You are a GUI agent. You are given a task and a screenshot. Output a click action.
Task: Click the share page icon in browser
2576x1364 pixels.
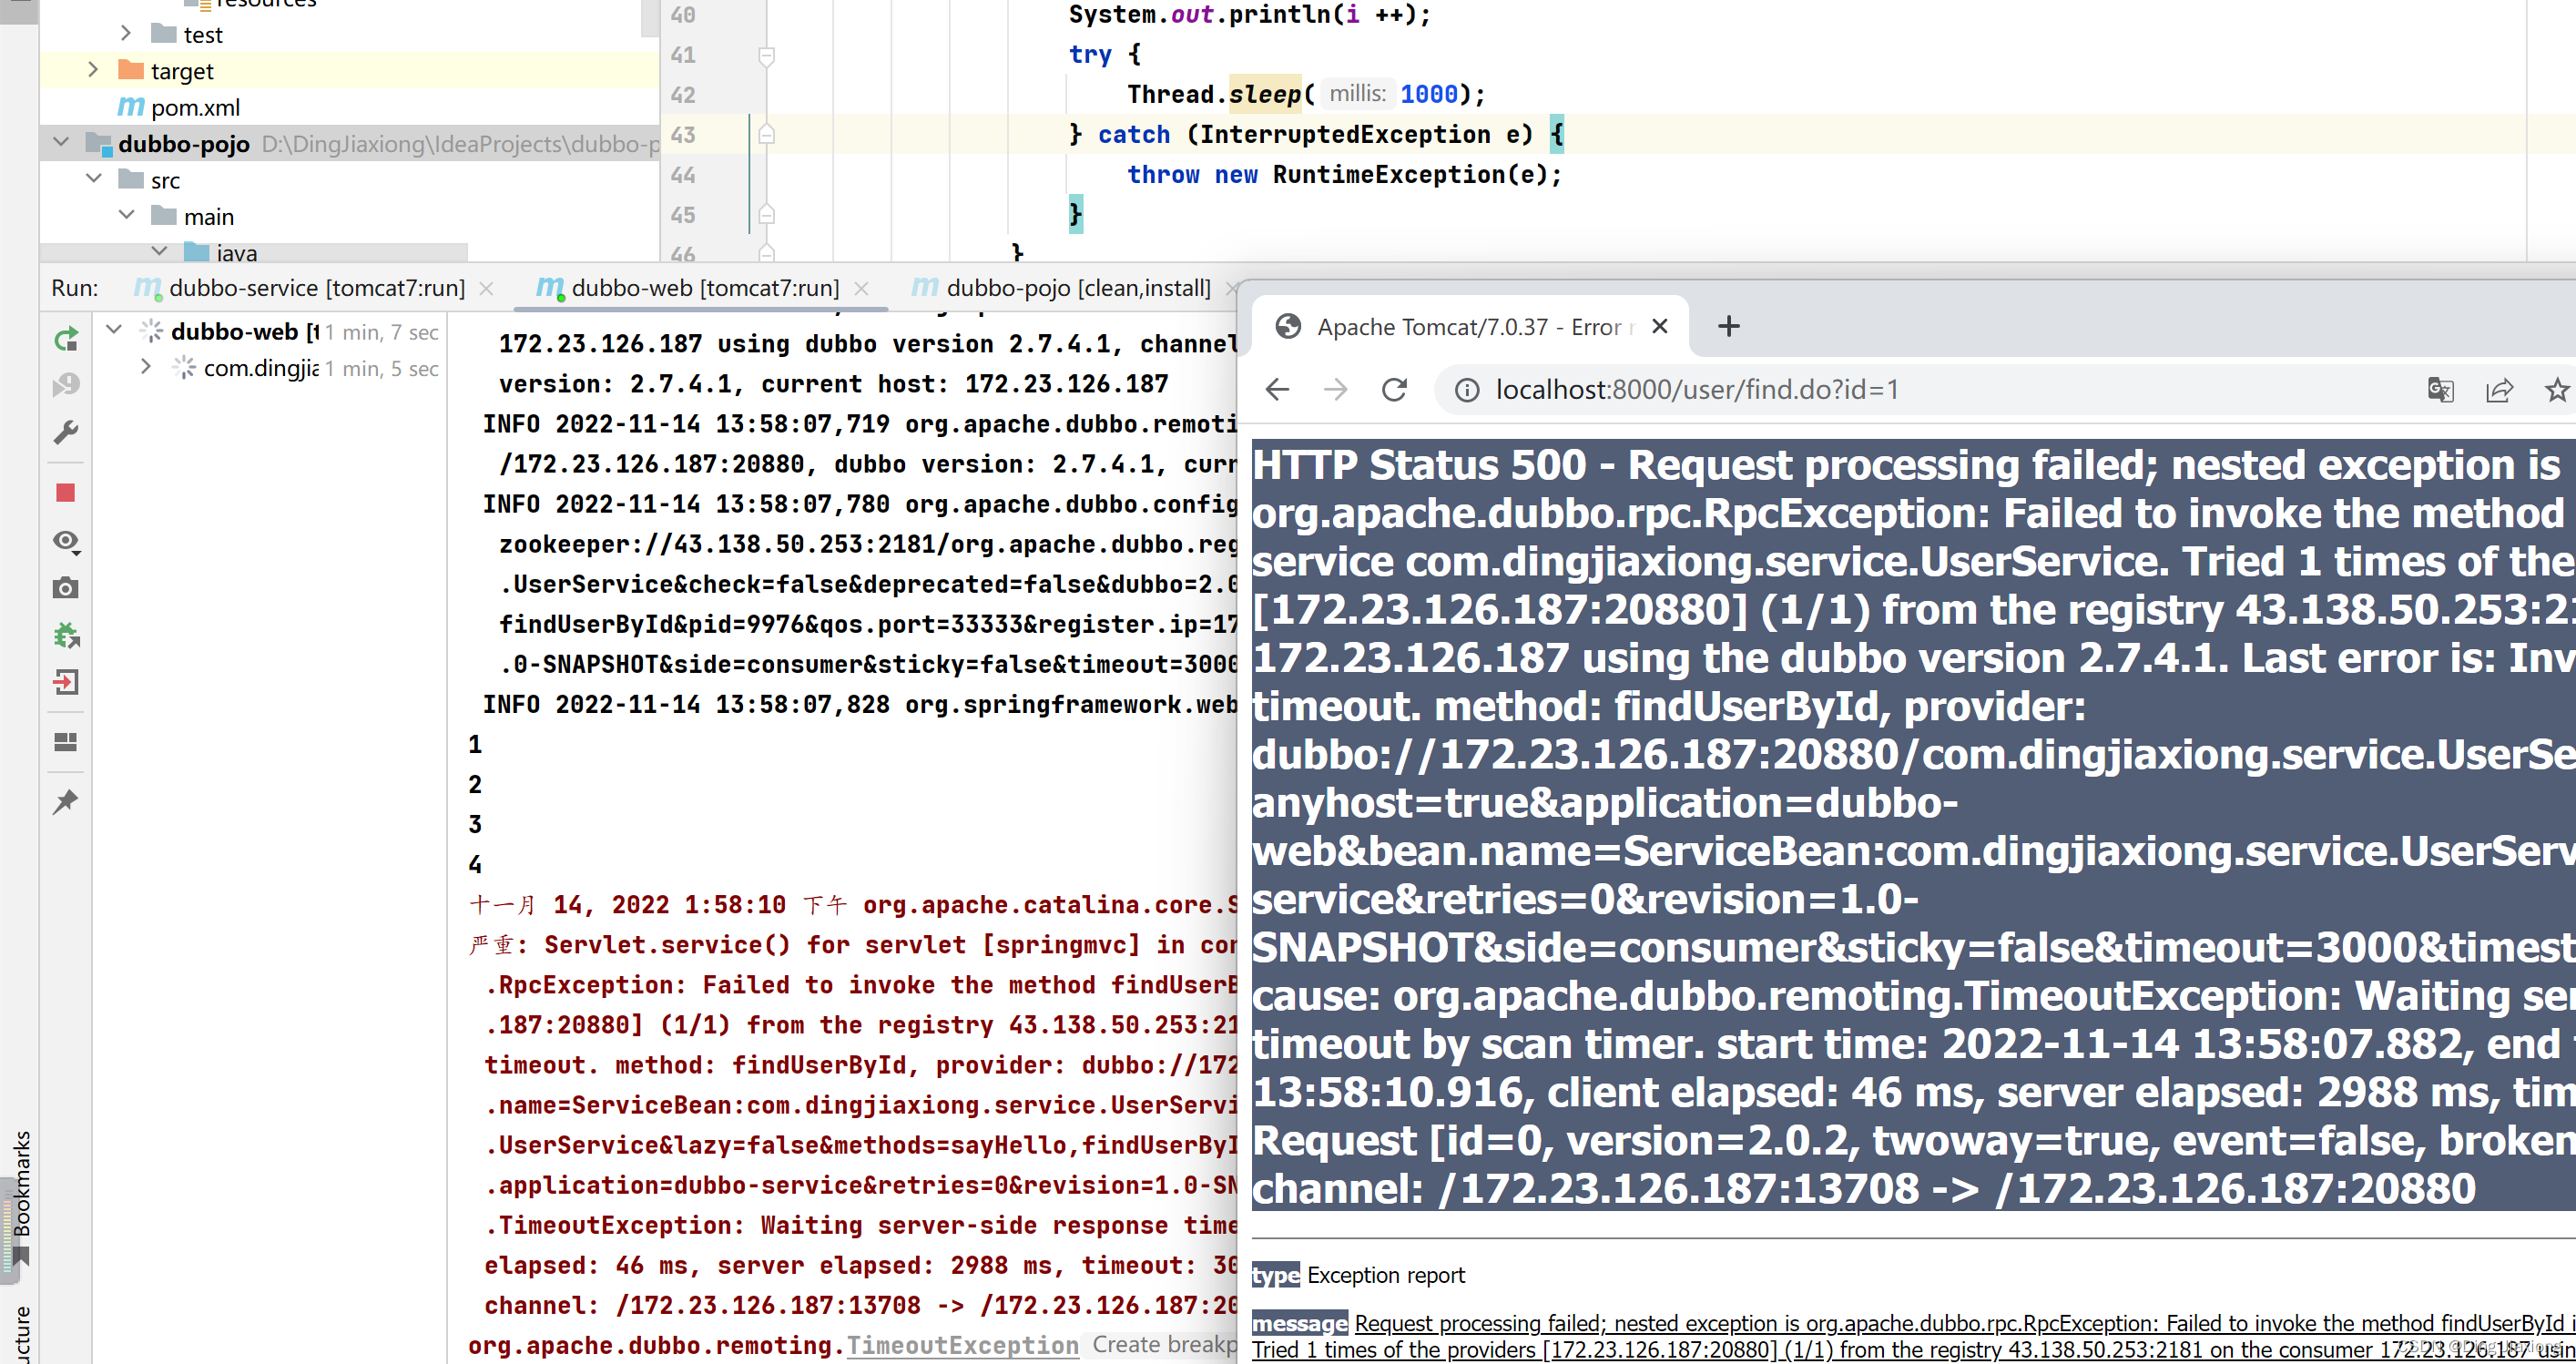coord(2499,390)
